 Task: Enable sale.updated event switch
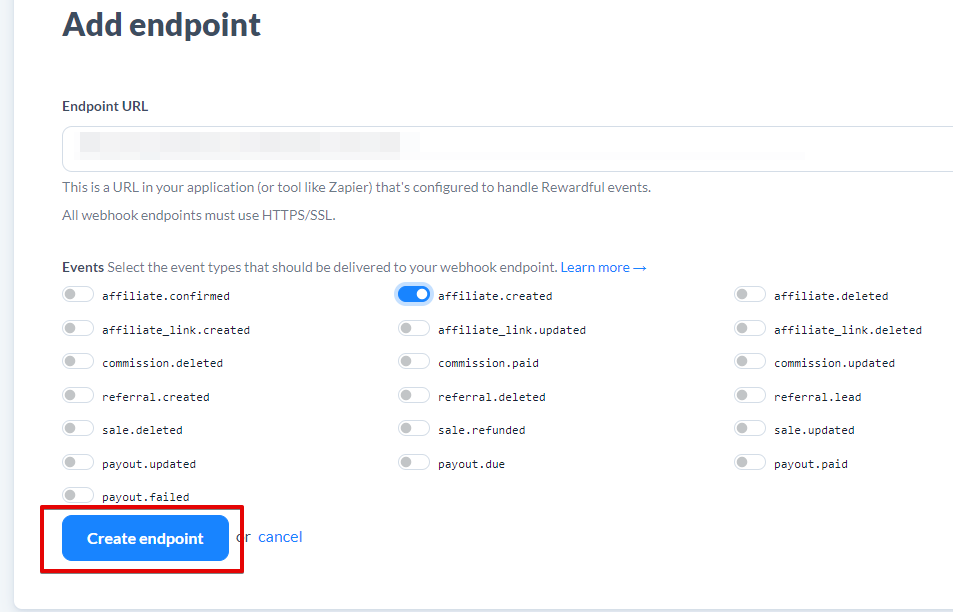coord(749,428)
